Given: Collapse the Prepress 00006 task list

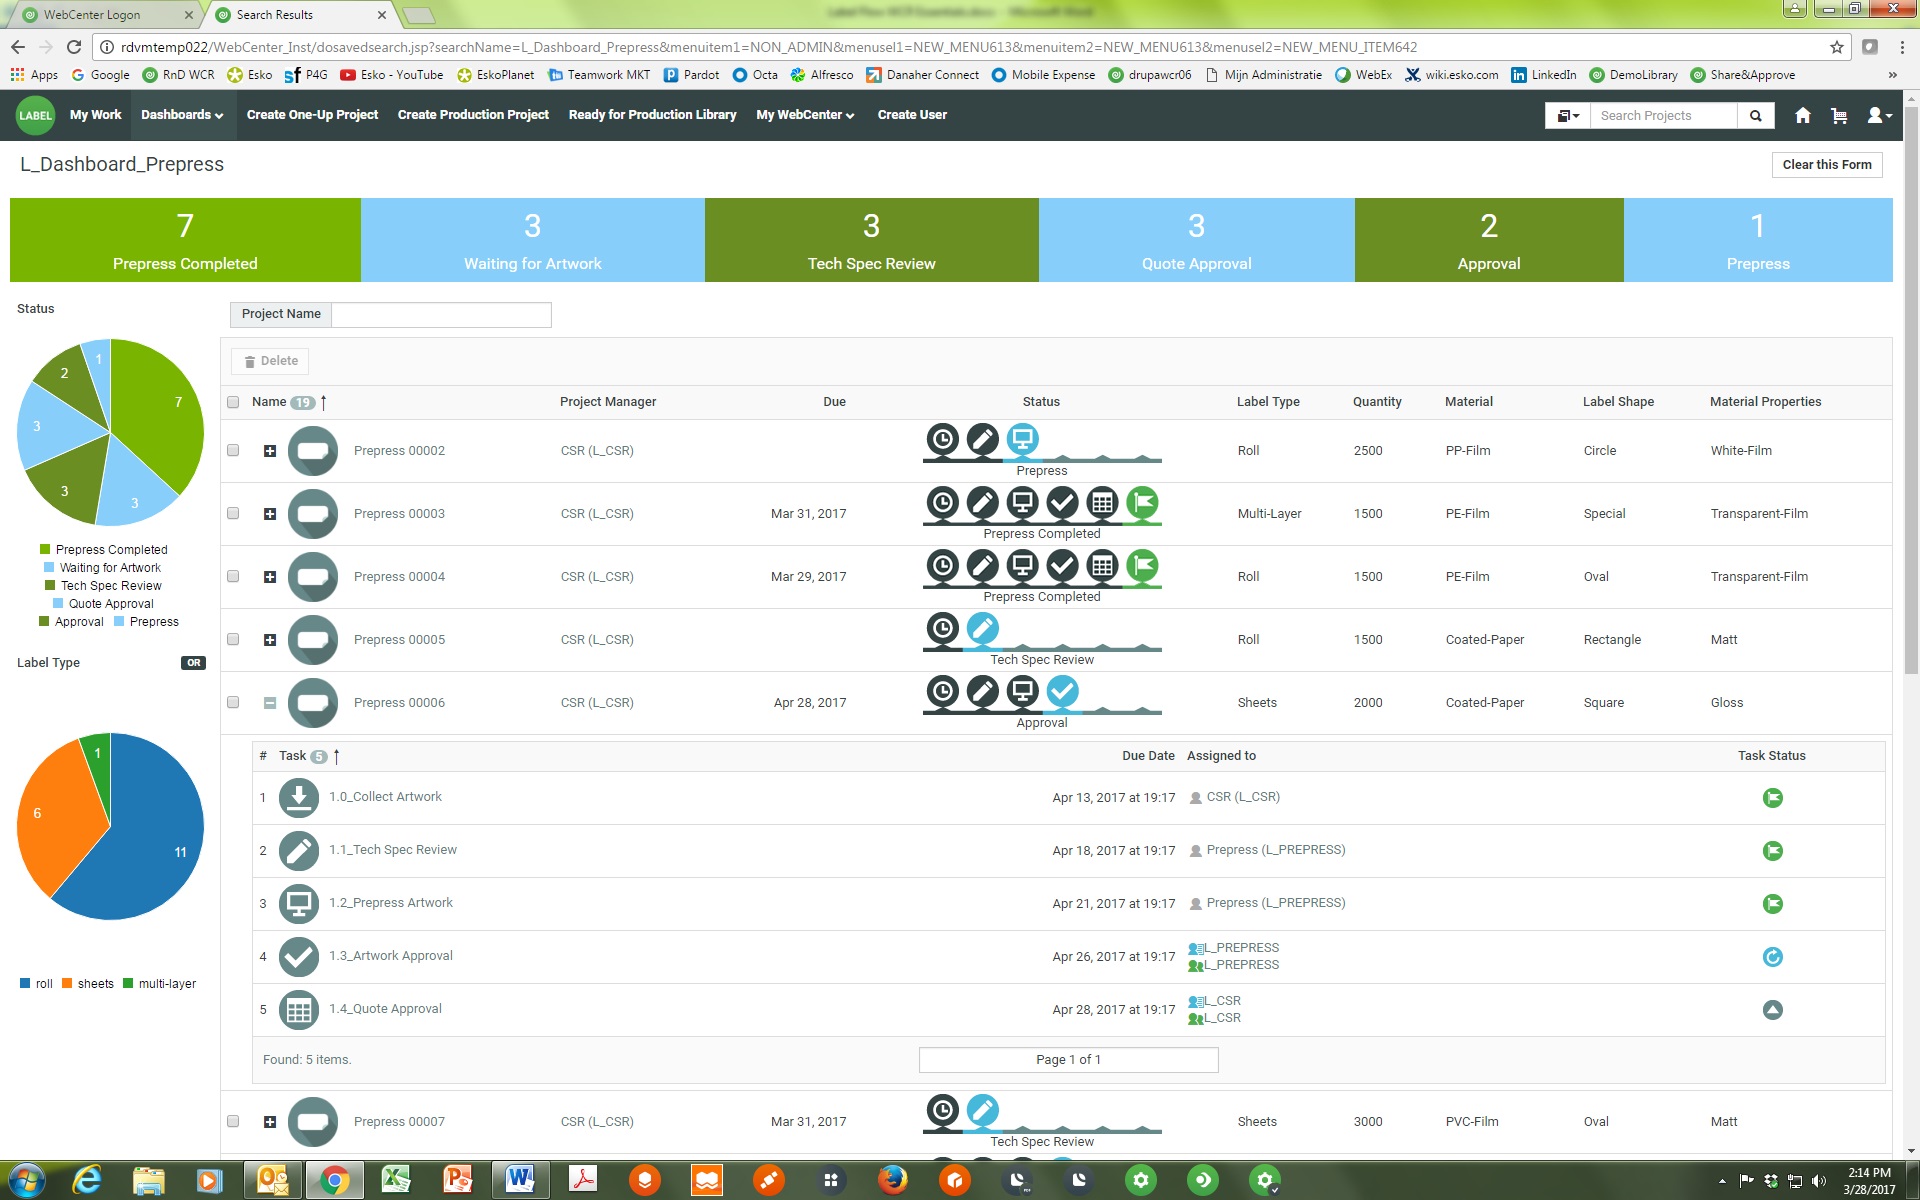Looking at the screenshot, I should 270,703.
